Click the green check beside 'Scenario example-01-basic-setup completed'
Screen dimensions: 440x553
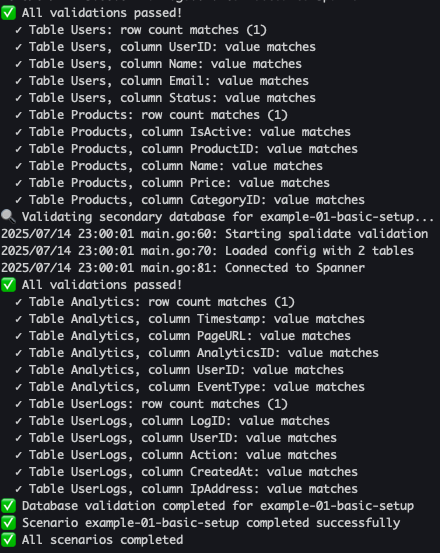pyautogui.click(x=8, y=523)
